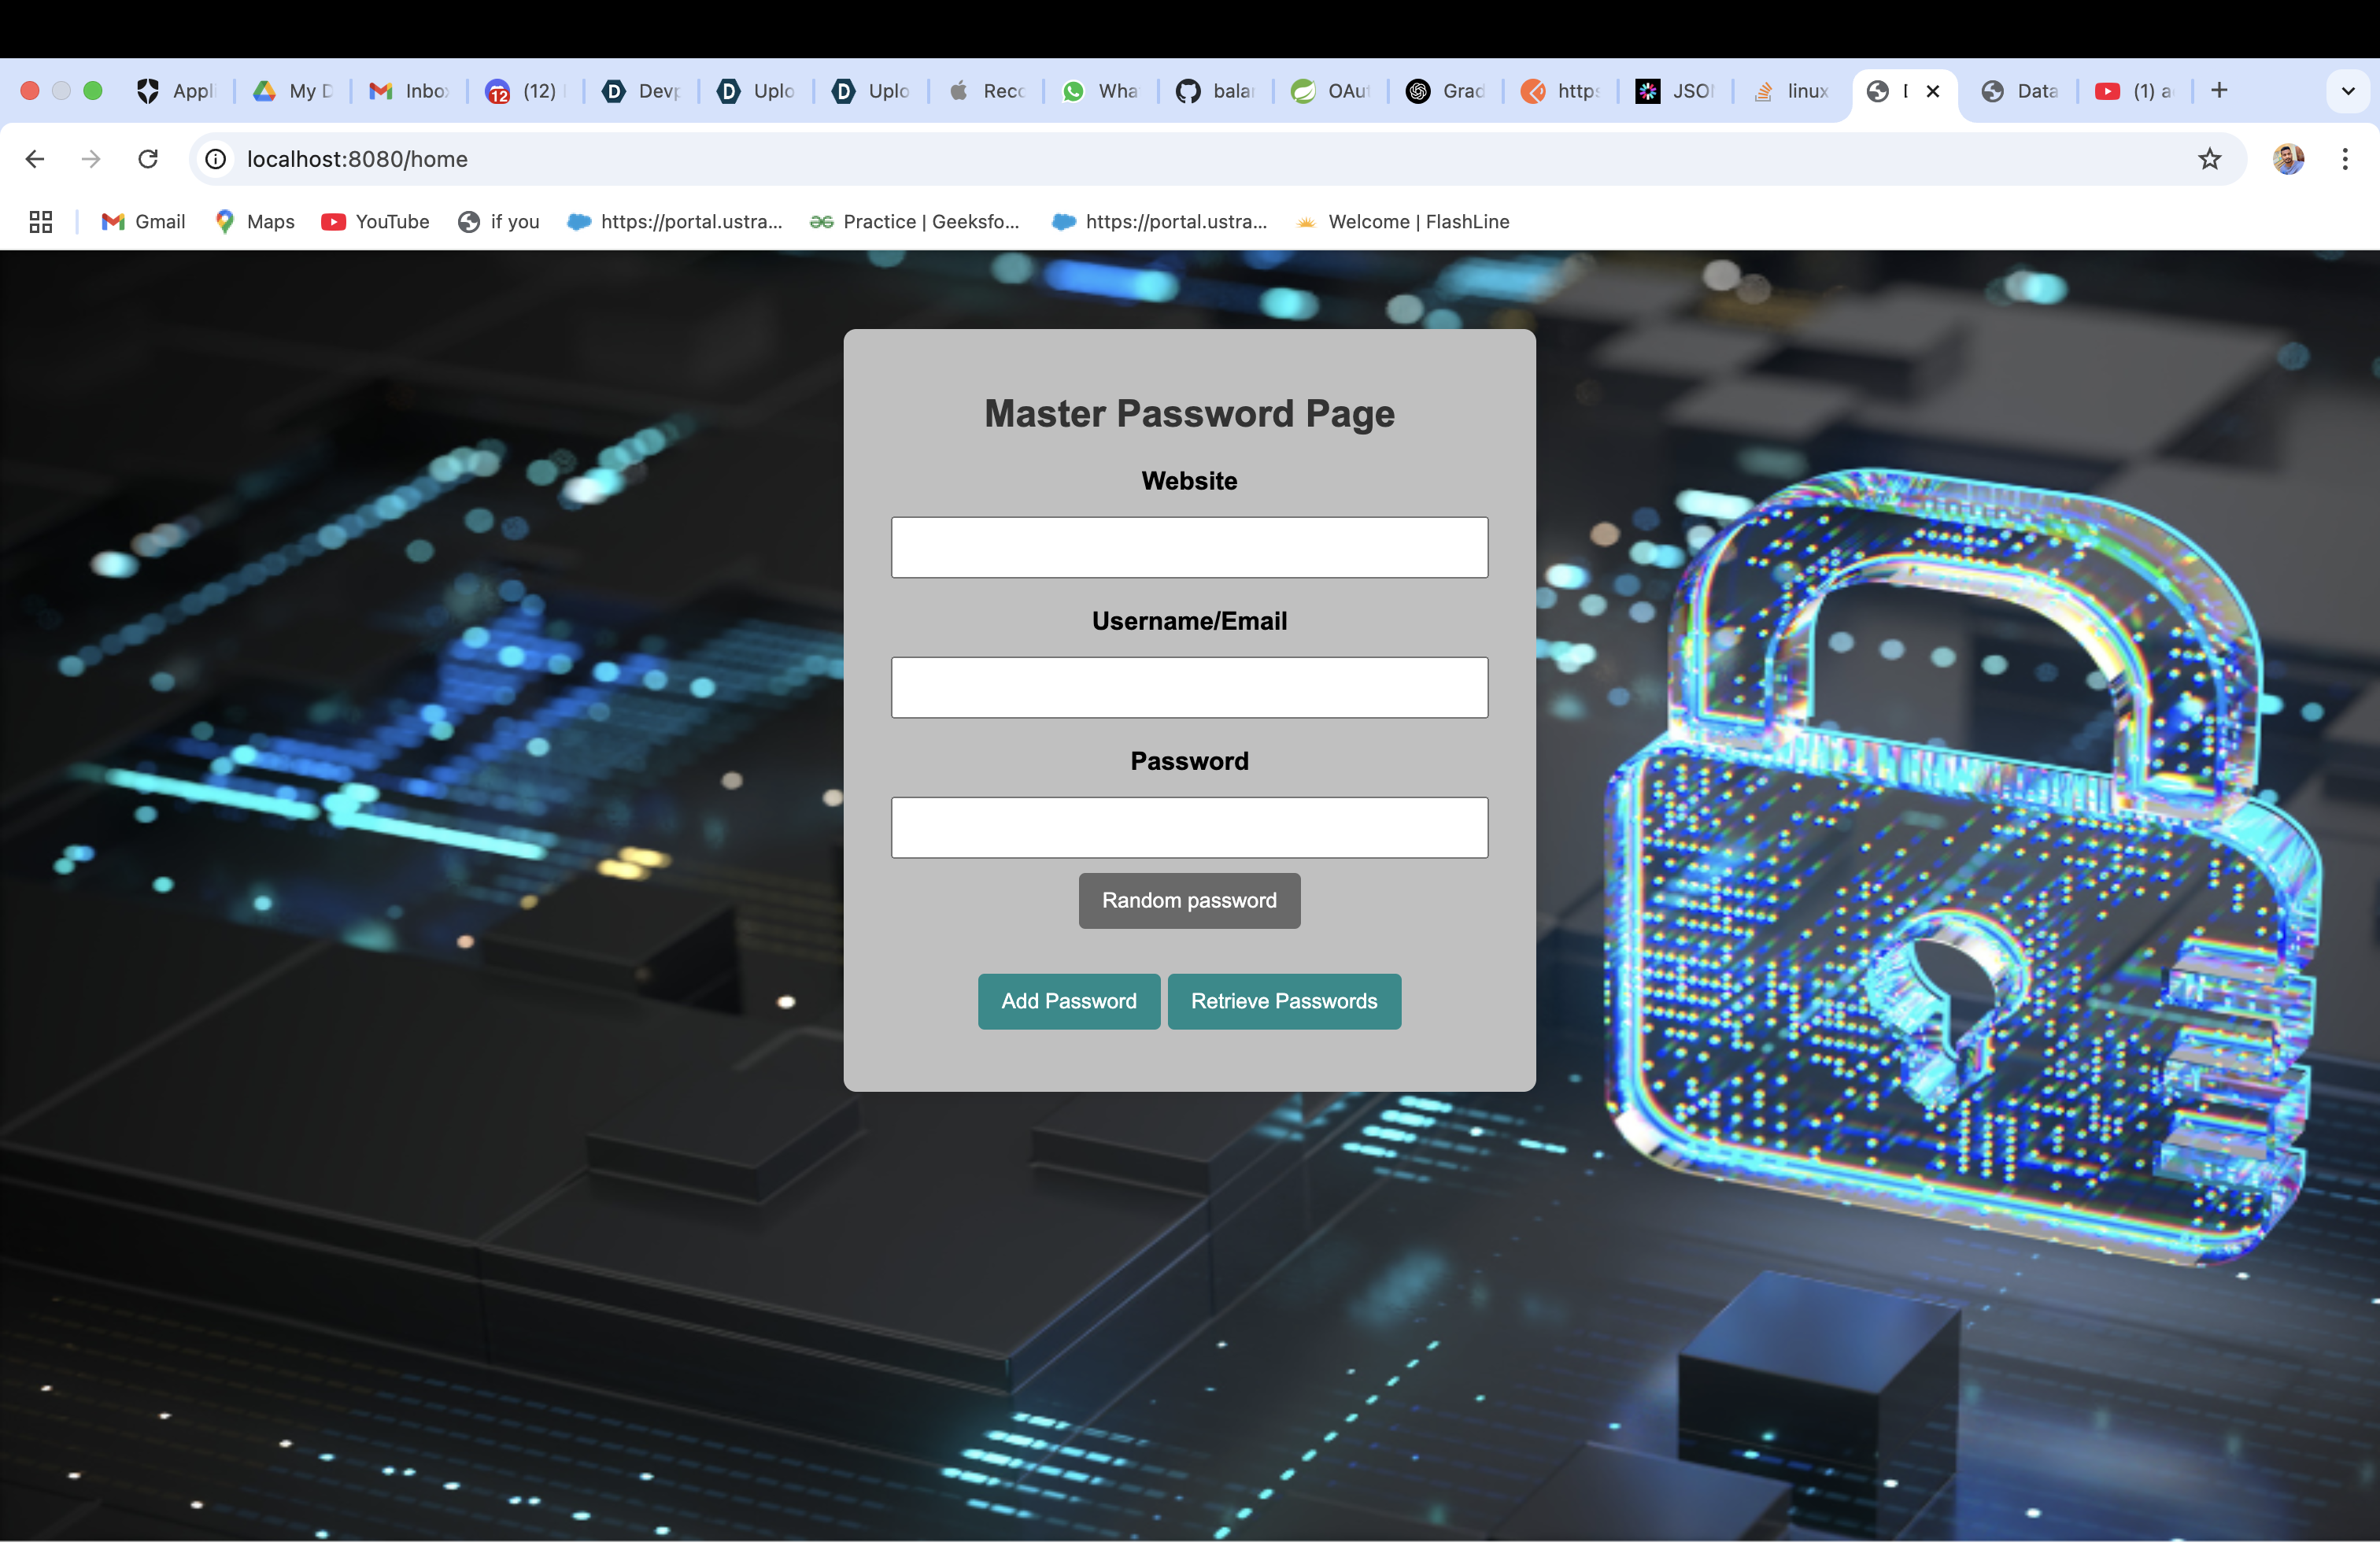The width and height of the screenshot is (2380, 1546).
Task: Open a new tab with plus icon
Action: pos(2219,91)
